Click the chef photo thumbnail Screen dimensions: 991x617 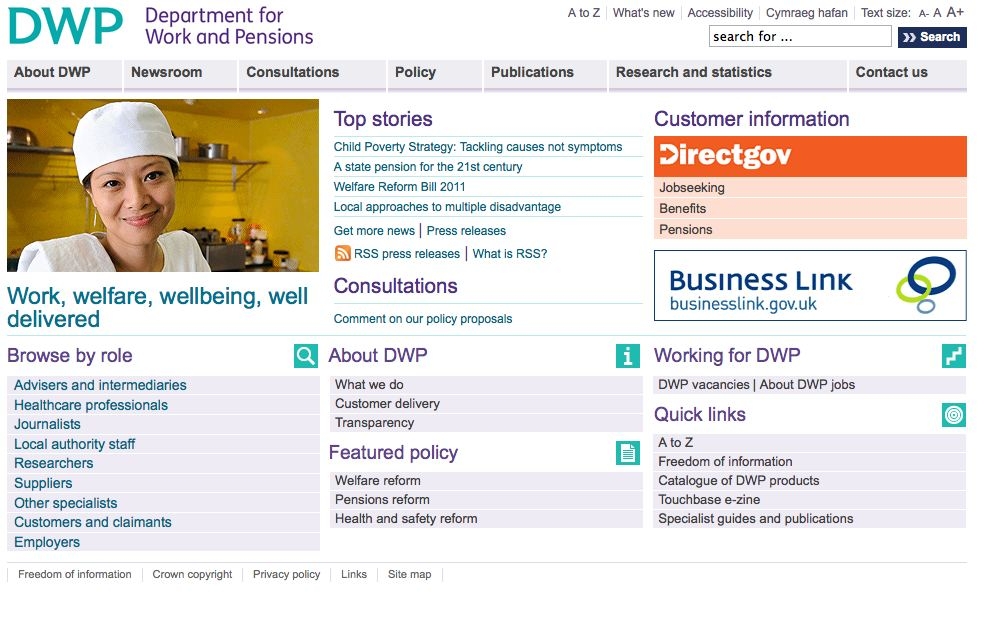tap(163, 186)
